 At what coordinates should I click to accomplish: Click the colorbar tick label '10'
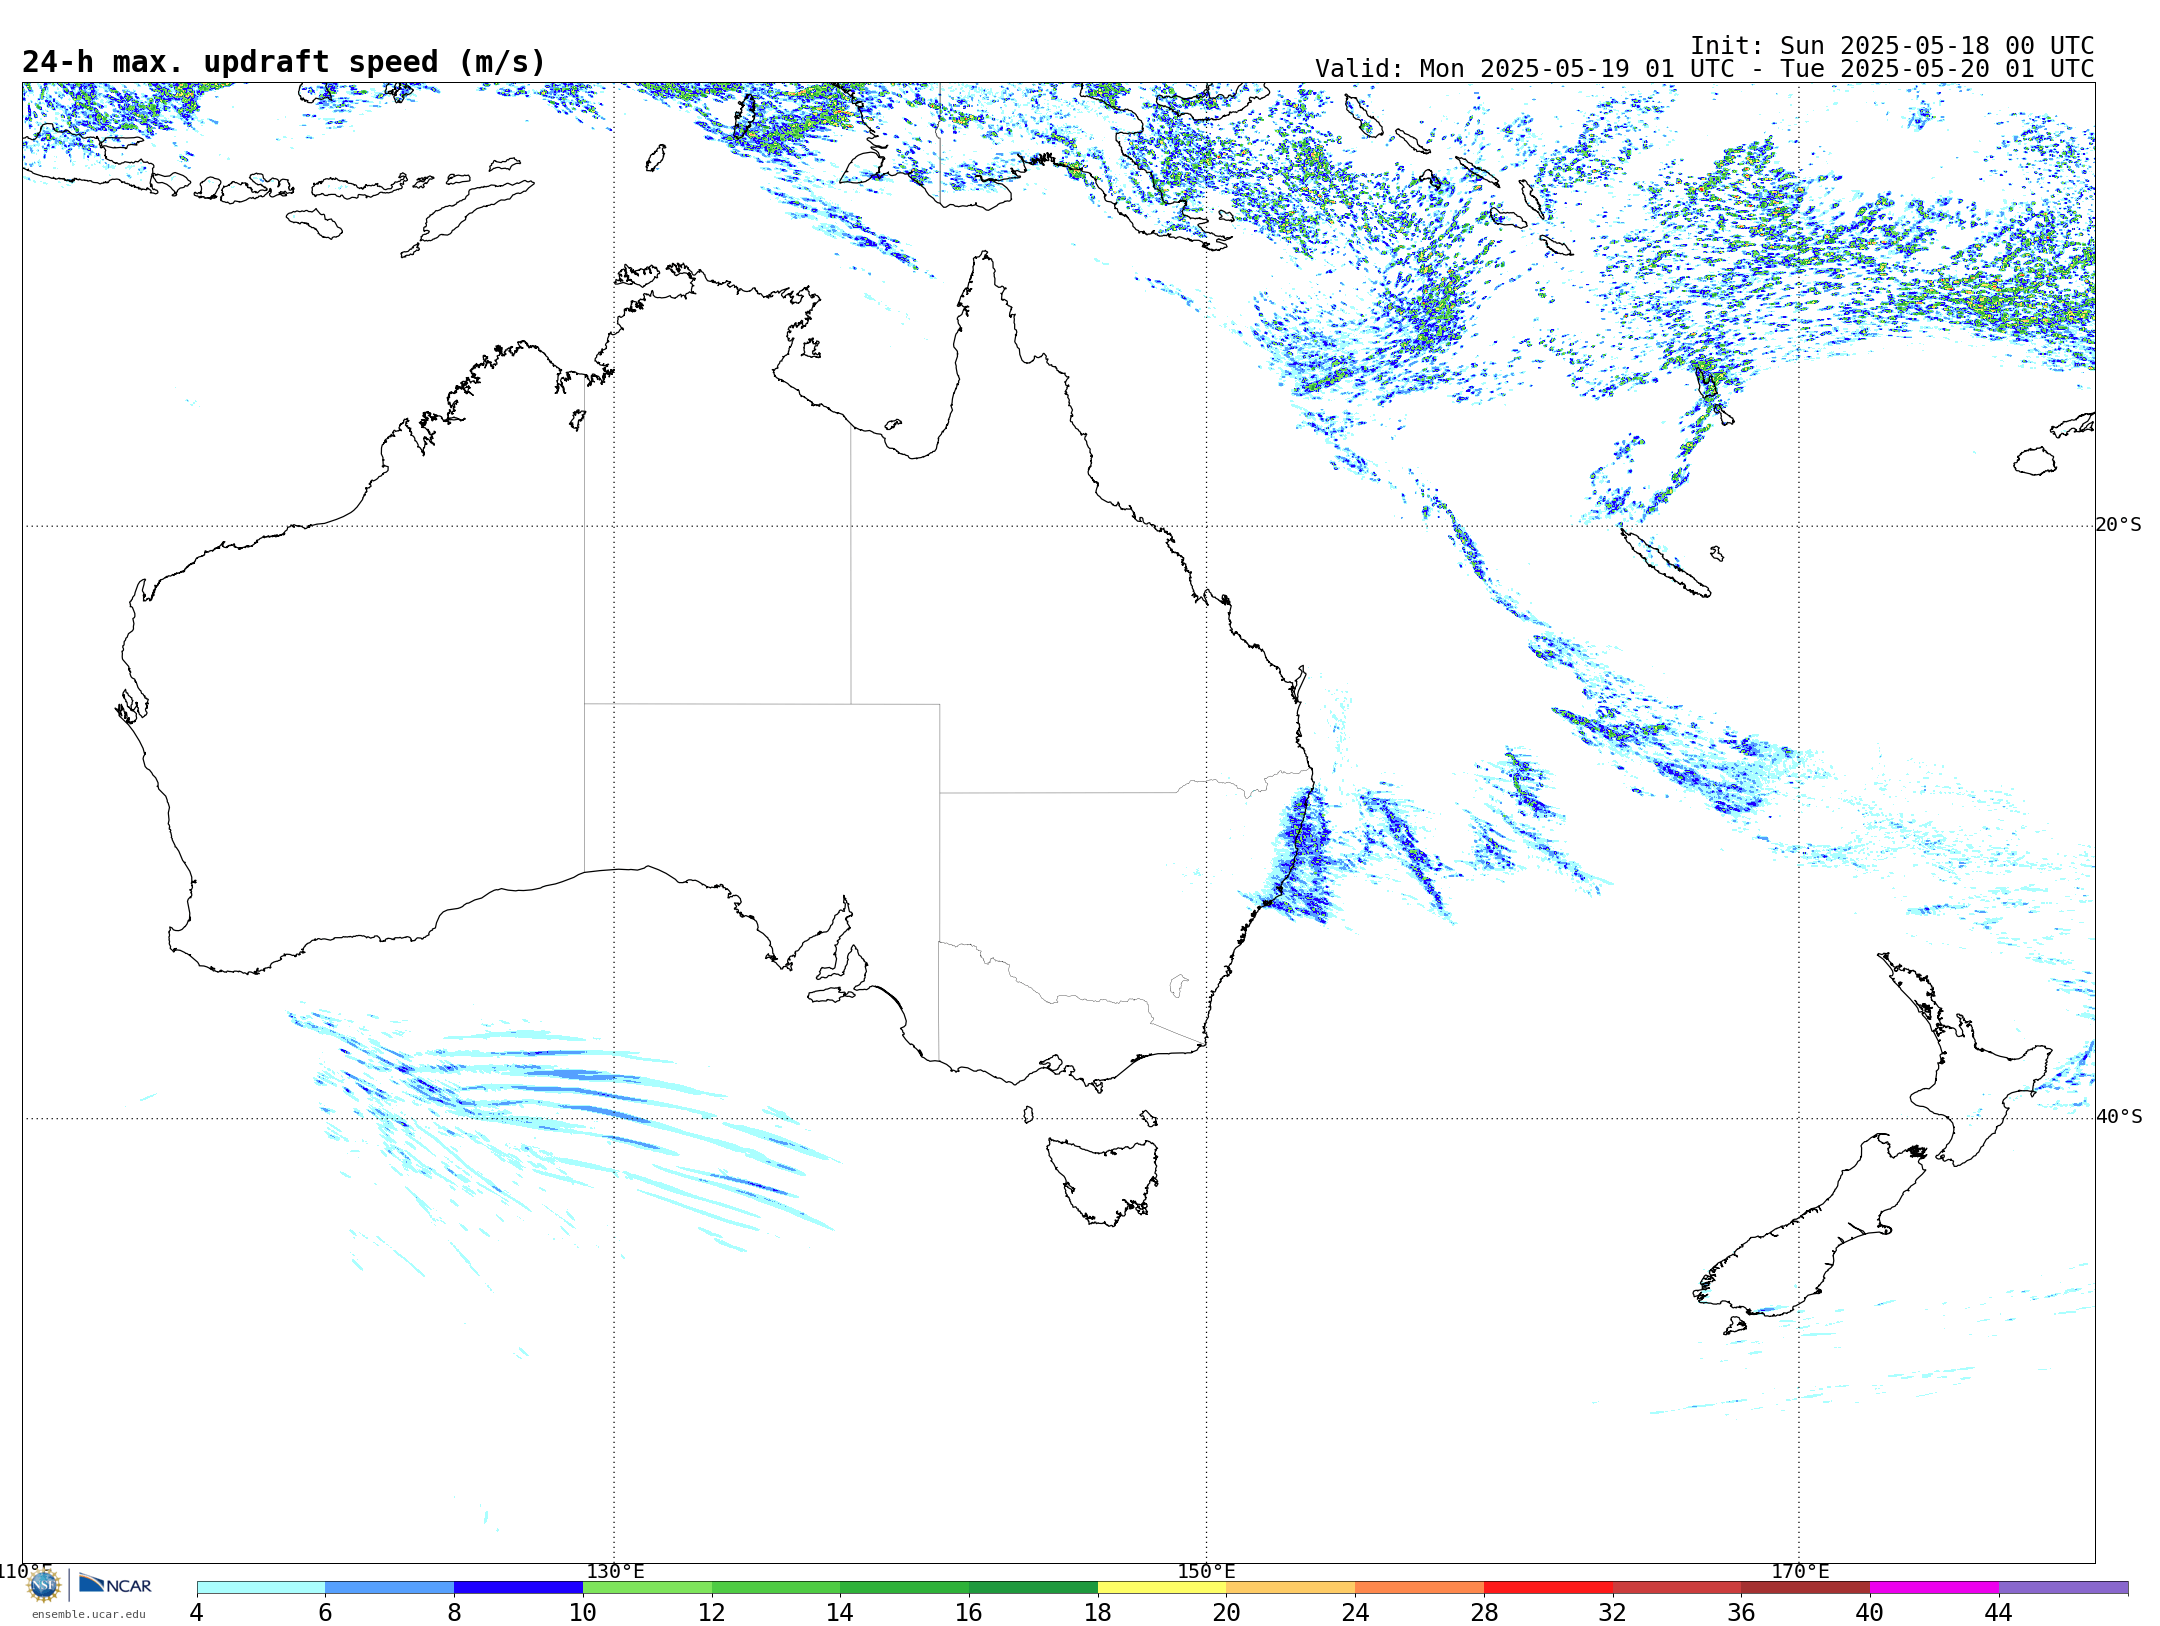(583, 1613)
